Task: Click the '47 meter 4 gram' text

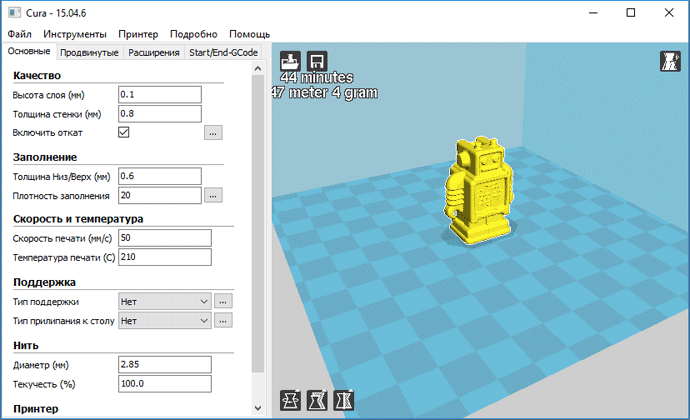Action: tap(324, 92)
